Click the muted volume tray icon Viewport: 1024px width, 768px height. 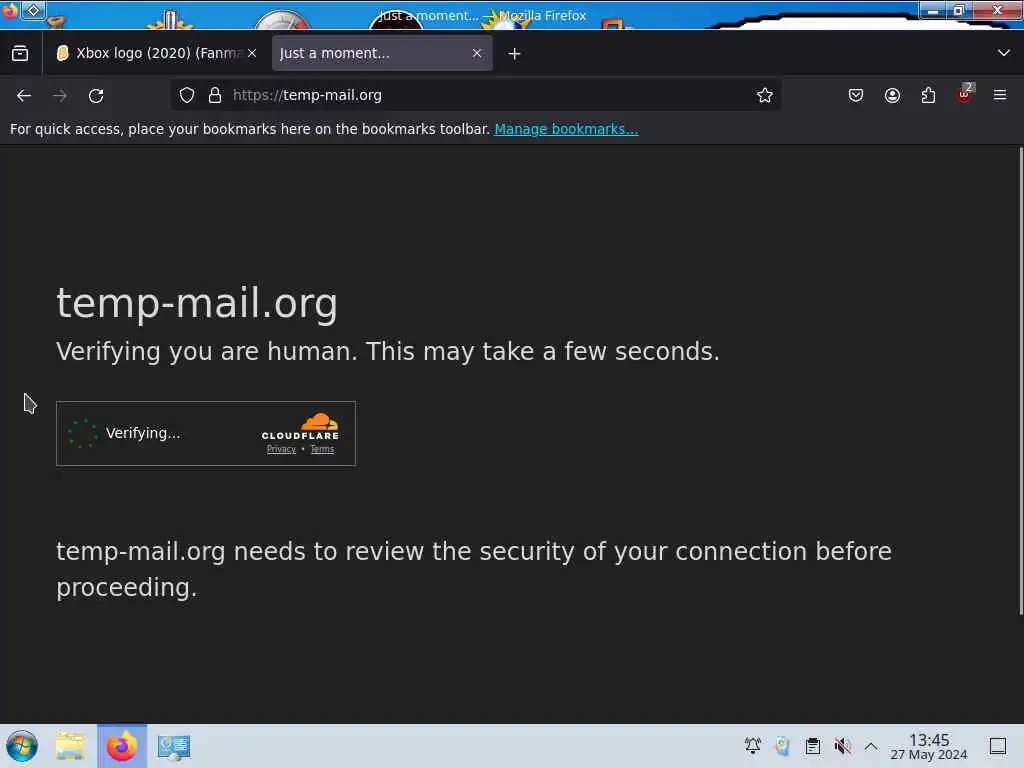tap(842, 746)
